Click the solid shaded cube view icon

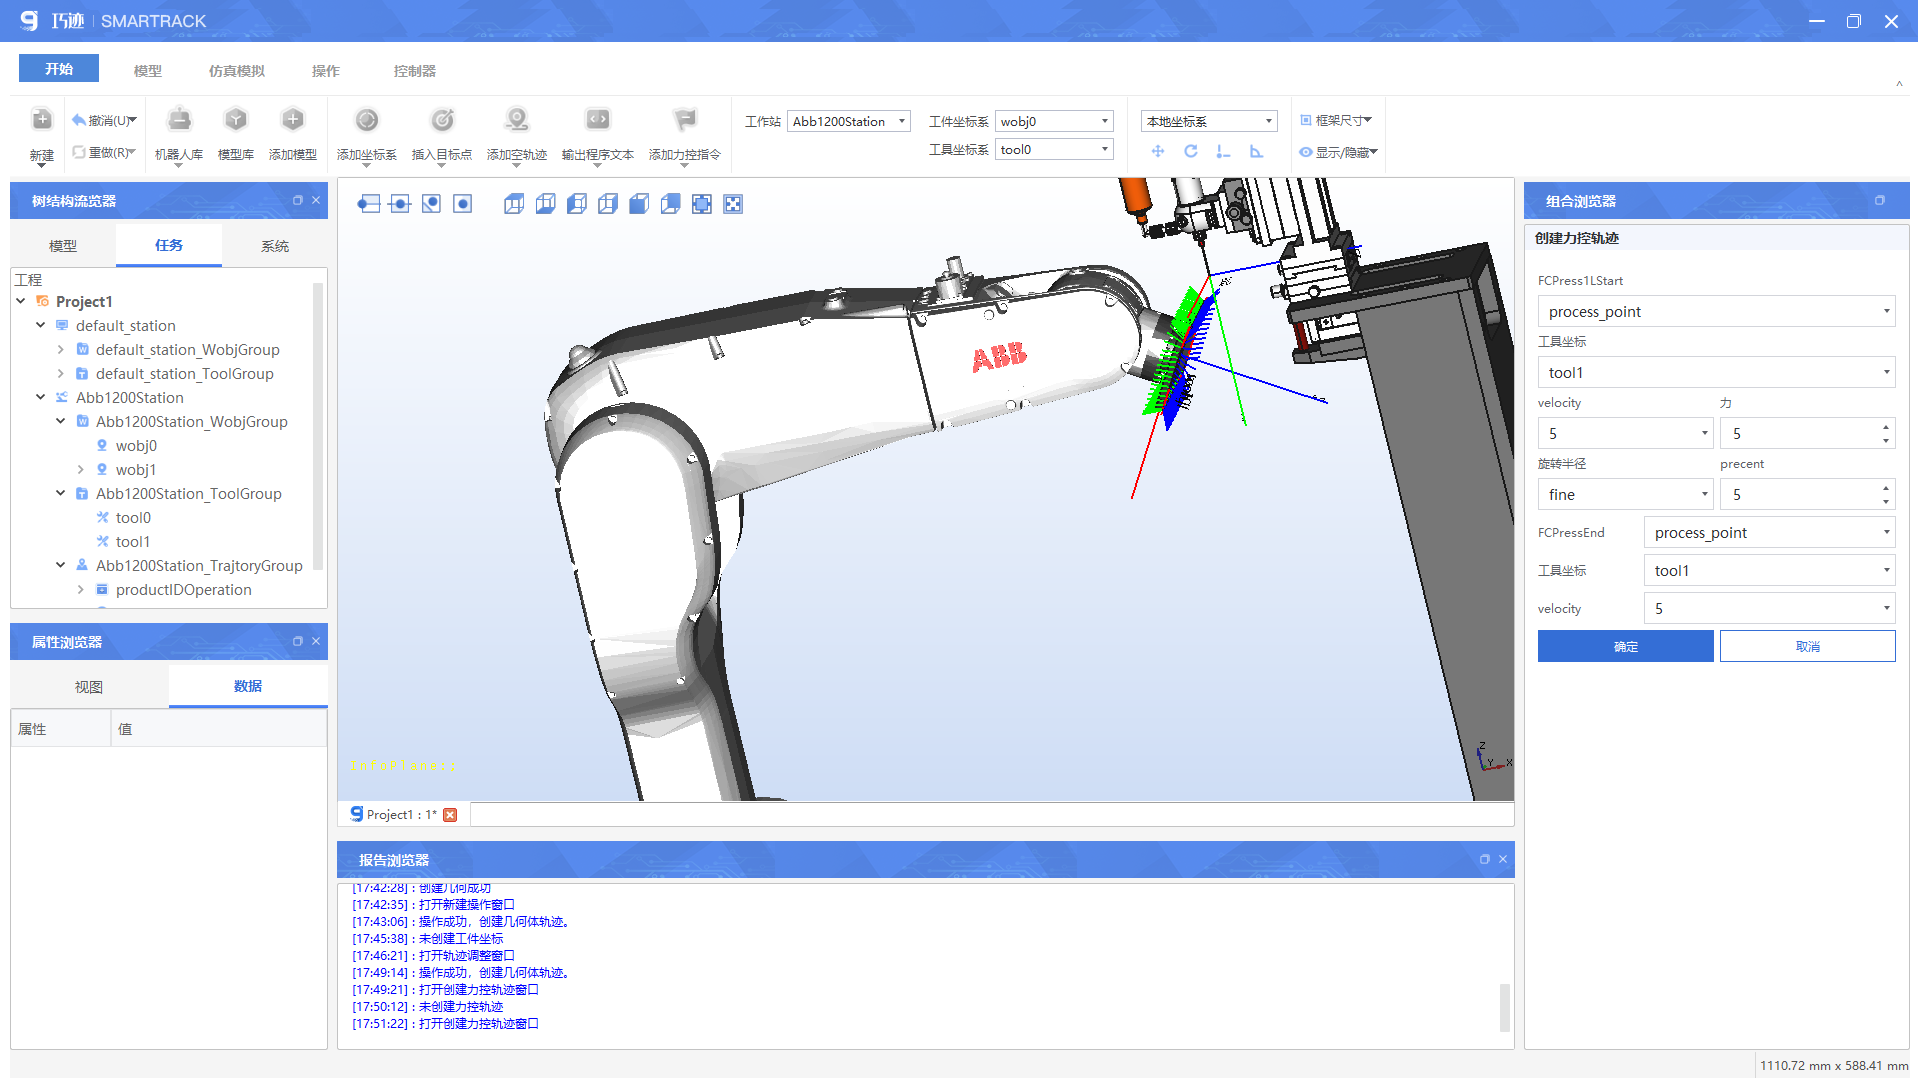coord(639,204)
